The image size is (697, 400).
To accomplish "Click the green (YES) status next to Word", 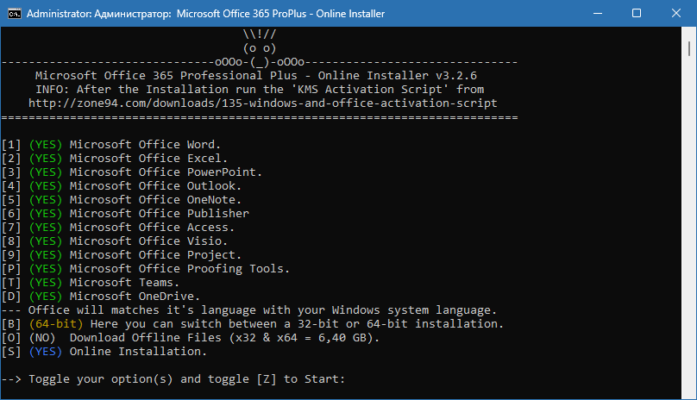I will click(x=45, y=145).
